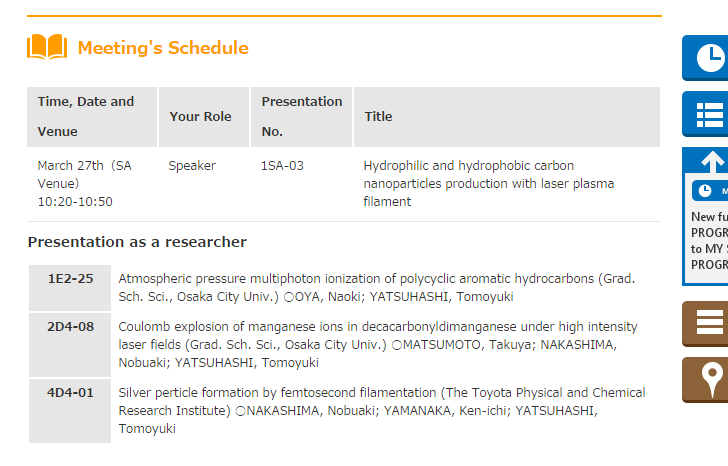Image resolution: width=728 pixels, height=466 pixels.
Task: Select presentation code 4D4-01
Action: click(70, 392)
